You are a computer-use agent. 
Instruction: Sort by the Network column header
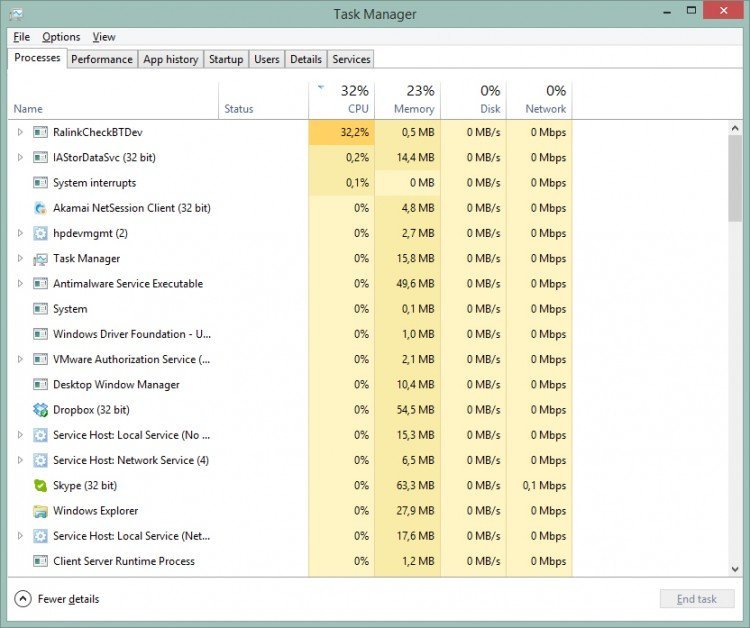[540, 100]
